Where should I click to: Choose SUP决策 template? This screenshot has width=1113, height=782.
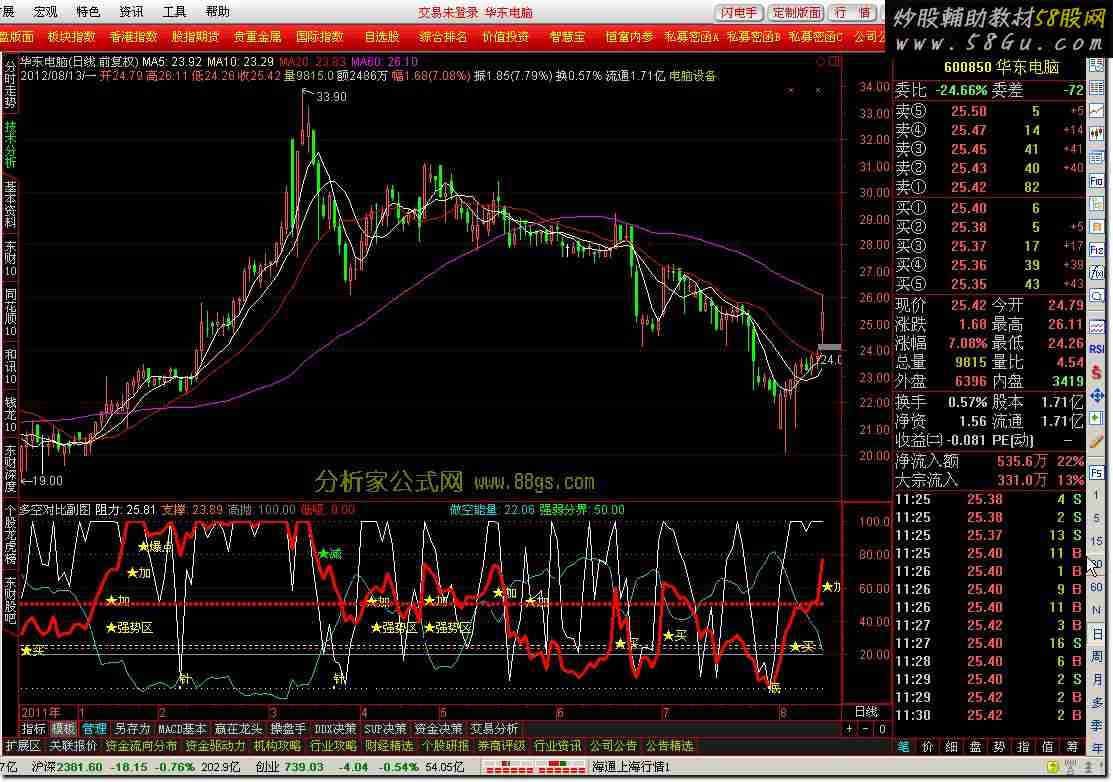coord(385,729)
